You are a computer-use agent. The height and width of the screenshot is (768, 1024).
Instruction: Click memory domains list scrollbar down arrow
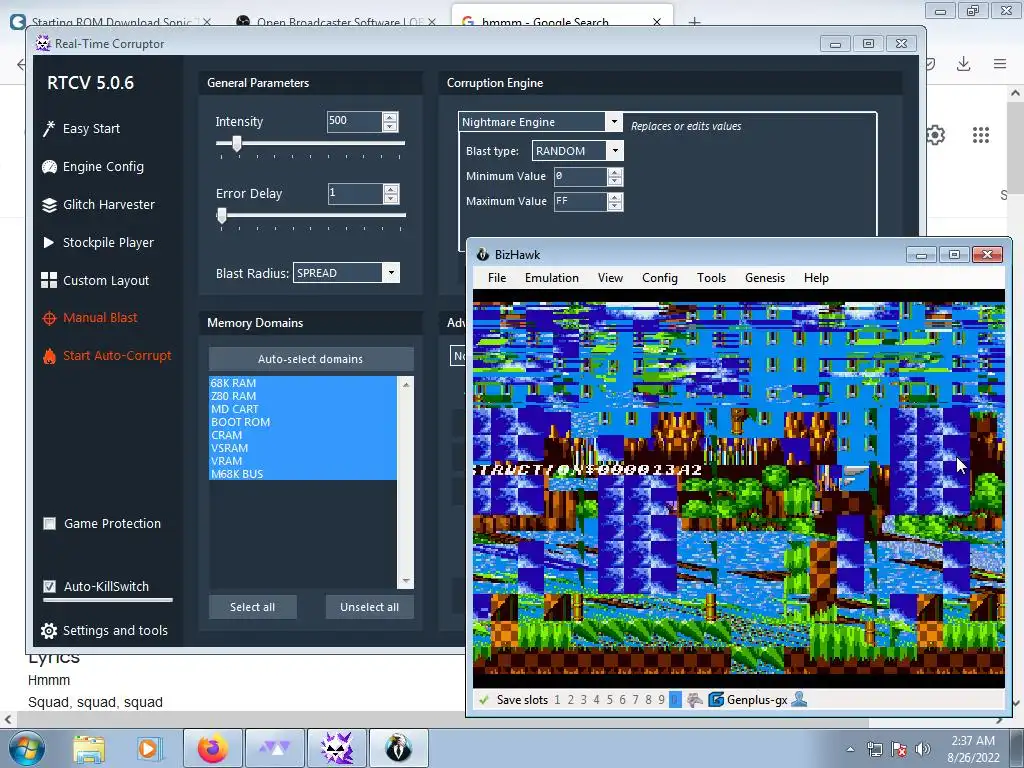click(406, 581)
